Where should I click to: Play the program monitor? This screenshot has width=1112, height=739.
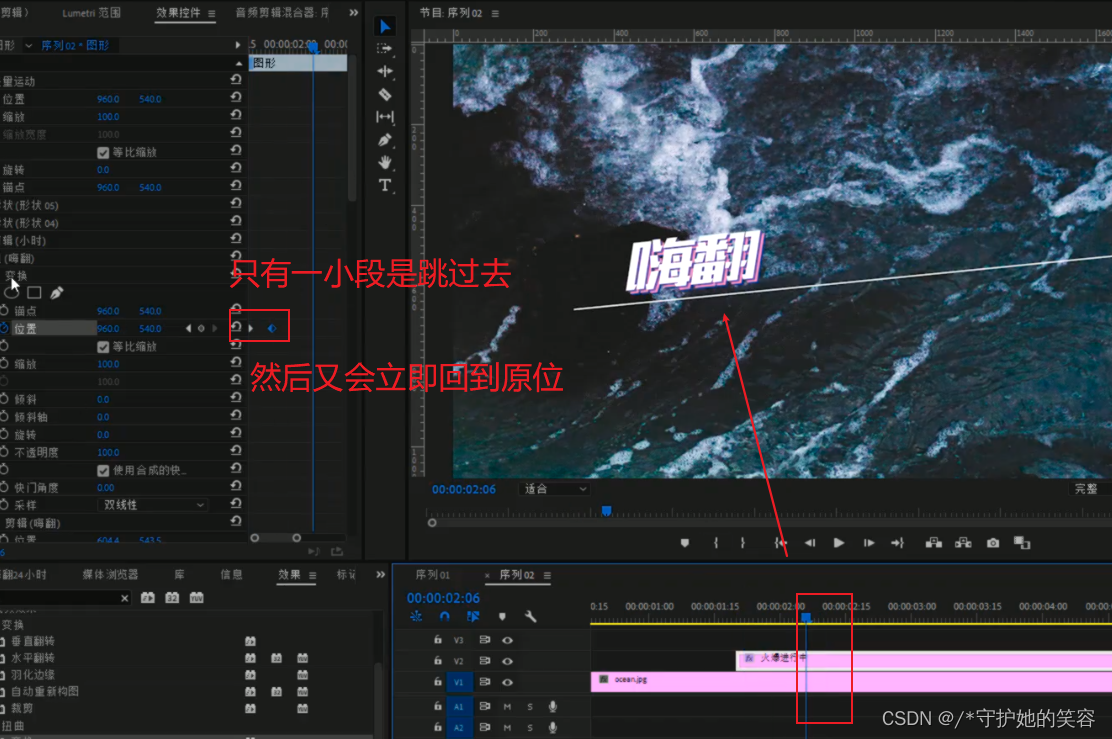point(839,543)
